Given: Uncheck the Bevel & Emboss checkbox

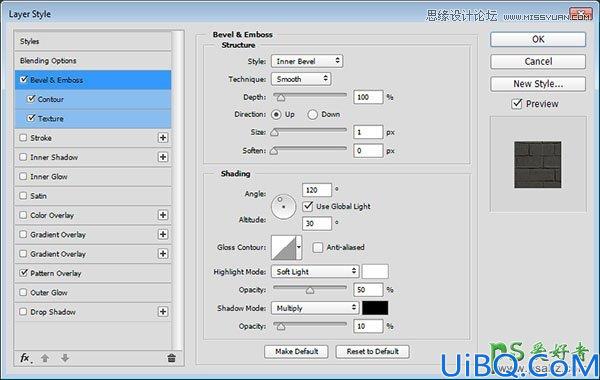Looking at the screenshot, I should point(24,80).
